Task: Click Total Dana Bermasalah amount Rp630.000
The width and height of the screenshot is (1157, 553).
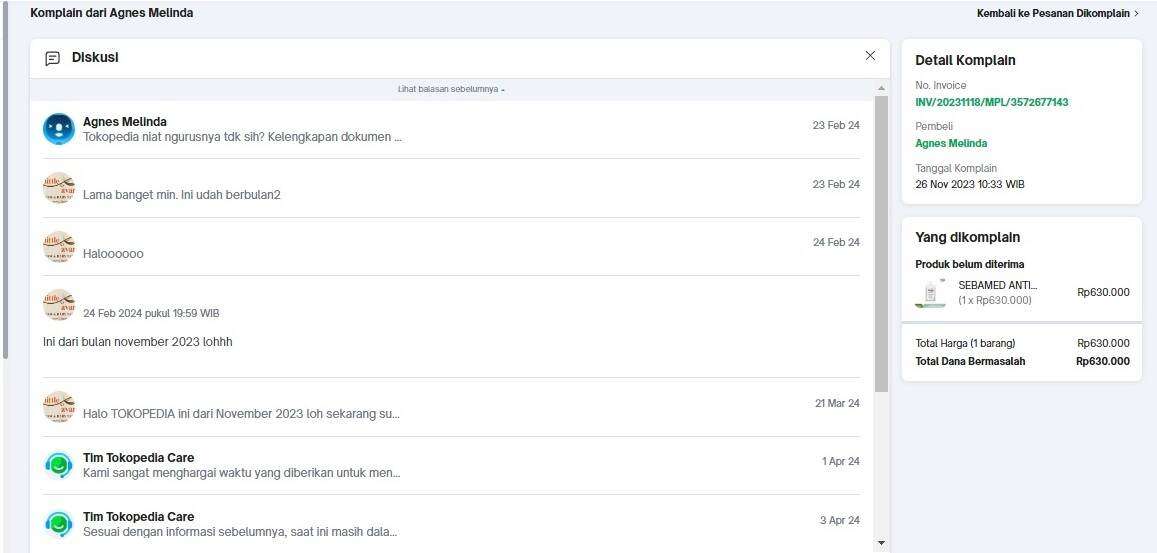Action: [1102, 362]
